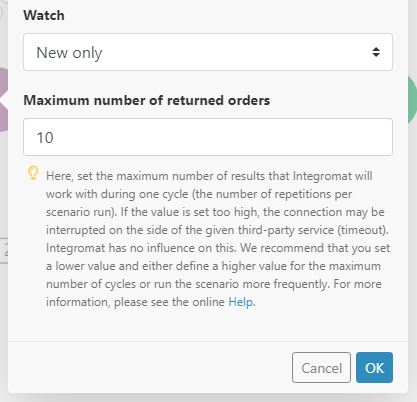Click empty footer area left of Cancel
This screenshot has width=417, height=402.
pos(150,368)
